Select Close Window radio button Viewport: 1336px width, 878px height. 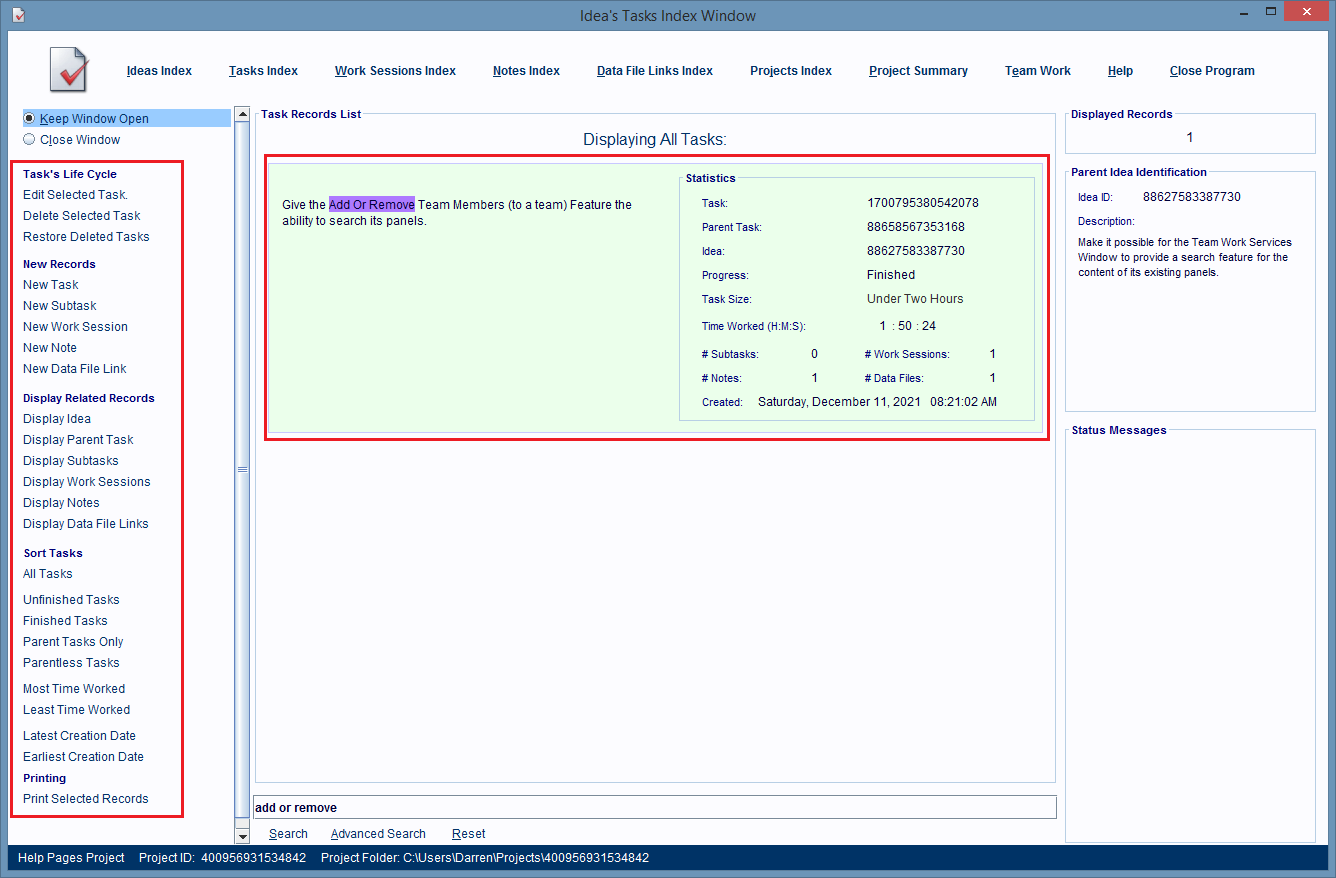coord(29,140)
